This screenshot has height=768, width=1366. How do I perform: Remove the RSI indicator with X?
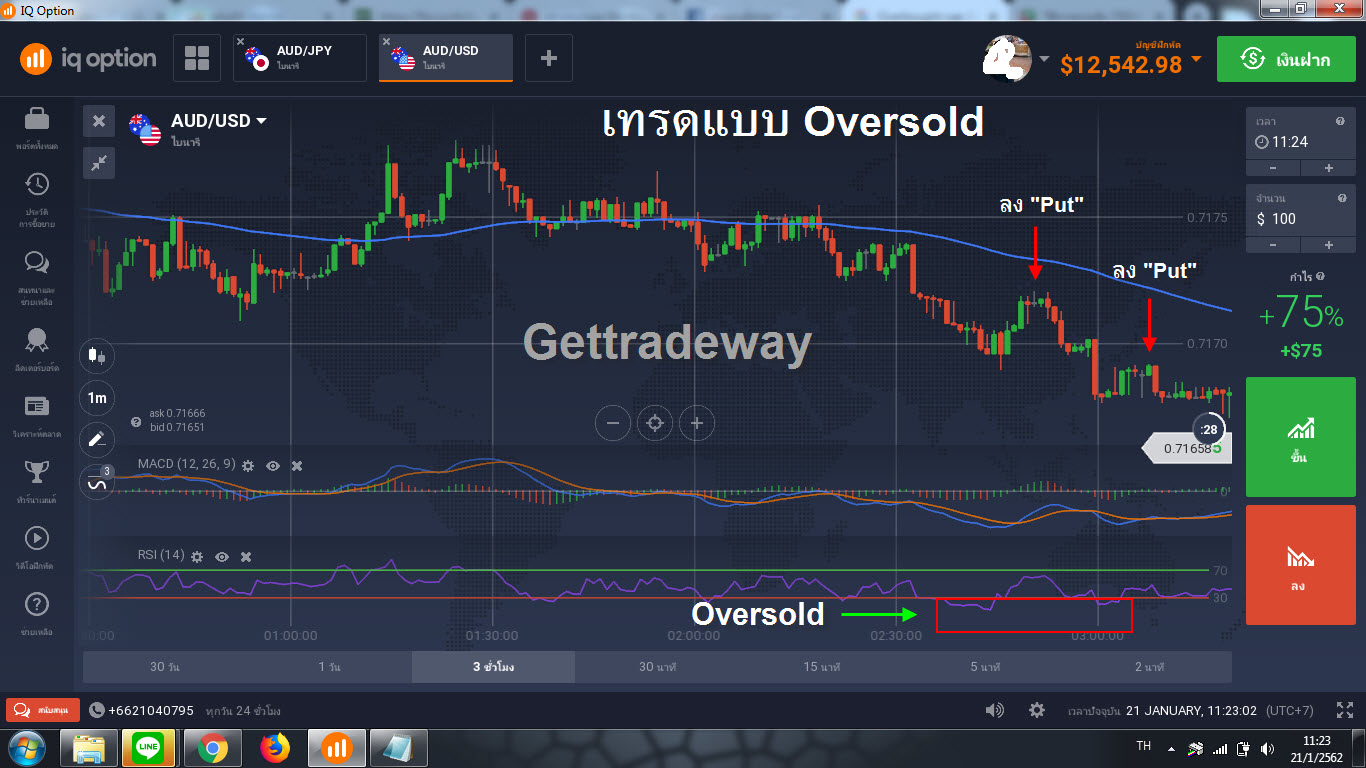[x=246, y=556]
